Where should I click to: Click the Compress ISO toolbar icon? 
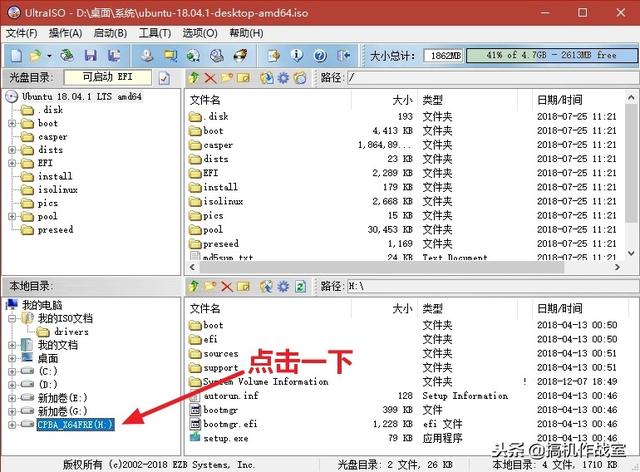pos(170,55)
